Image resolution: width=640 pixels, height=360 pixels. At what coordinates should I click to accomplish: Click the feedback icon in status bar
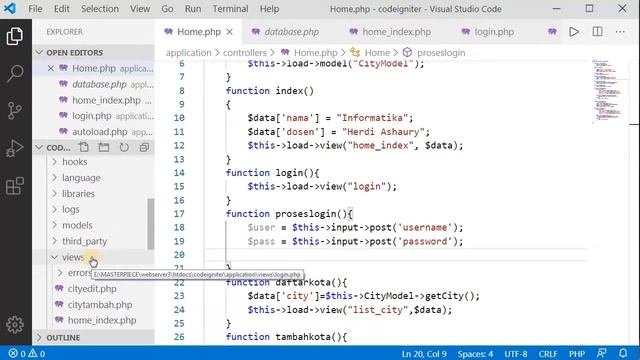pyautogui.click(x=602, y=353)
